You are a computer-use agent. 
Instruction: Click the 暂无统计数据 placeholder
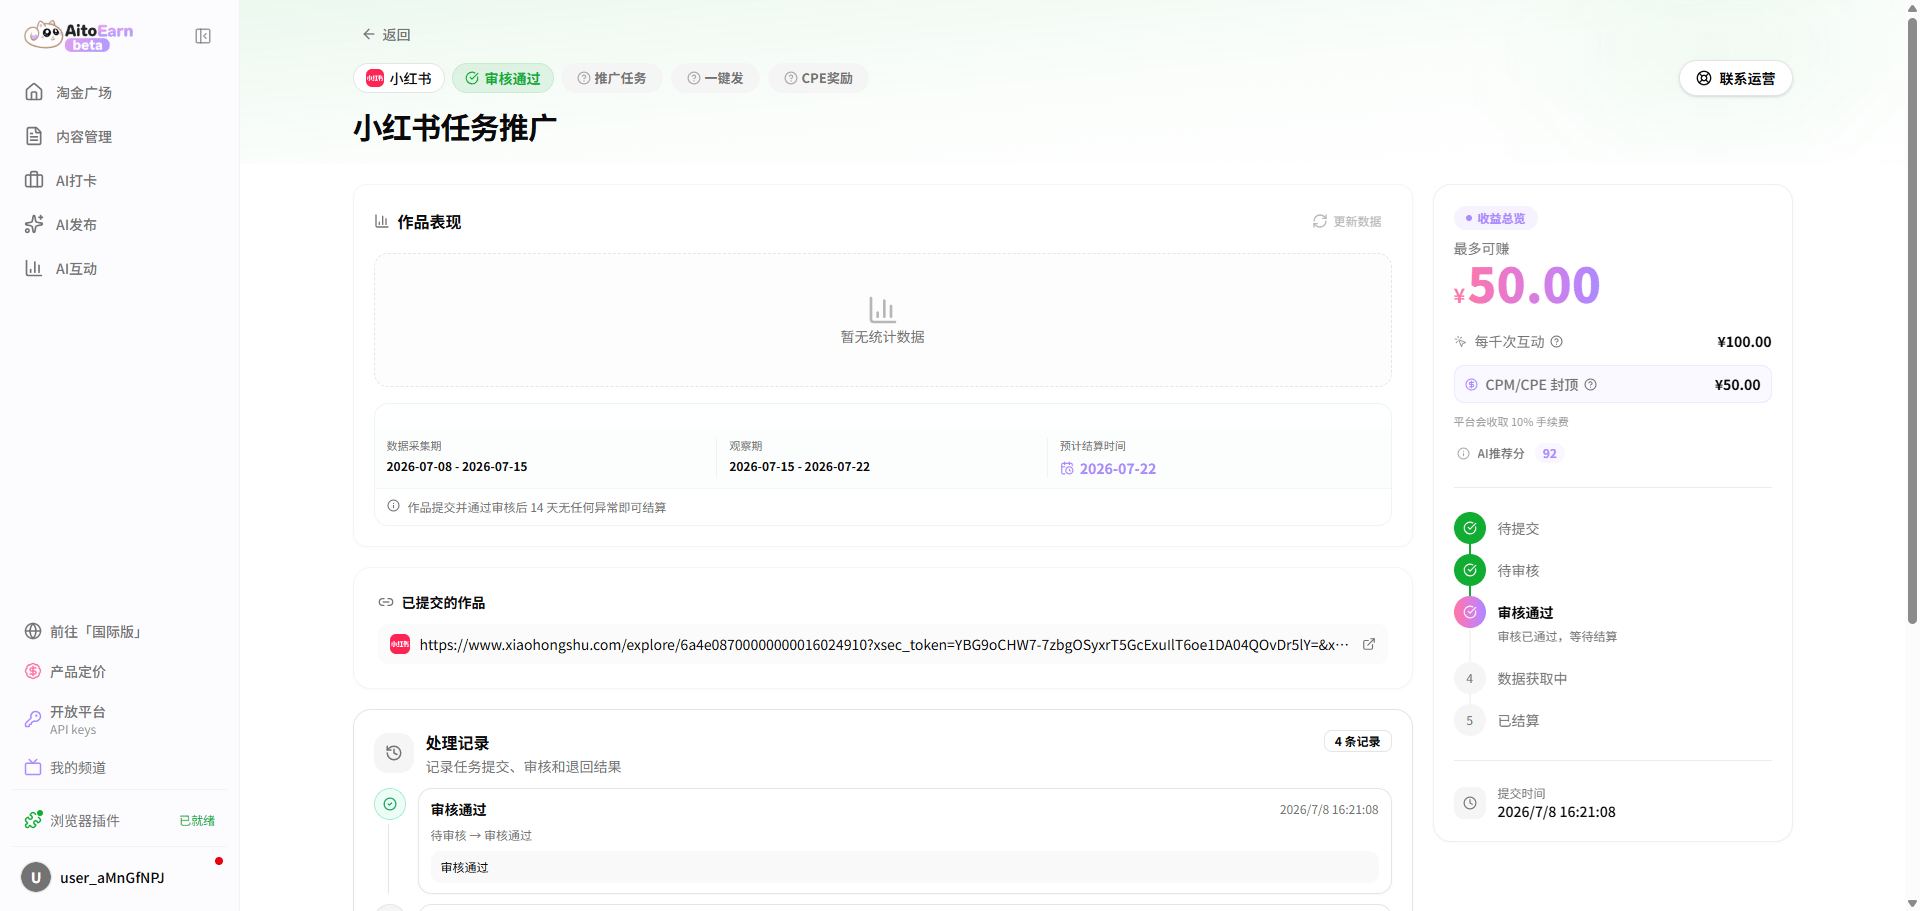tap(882, 320)
